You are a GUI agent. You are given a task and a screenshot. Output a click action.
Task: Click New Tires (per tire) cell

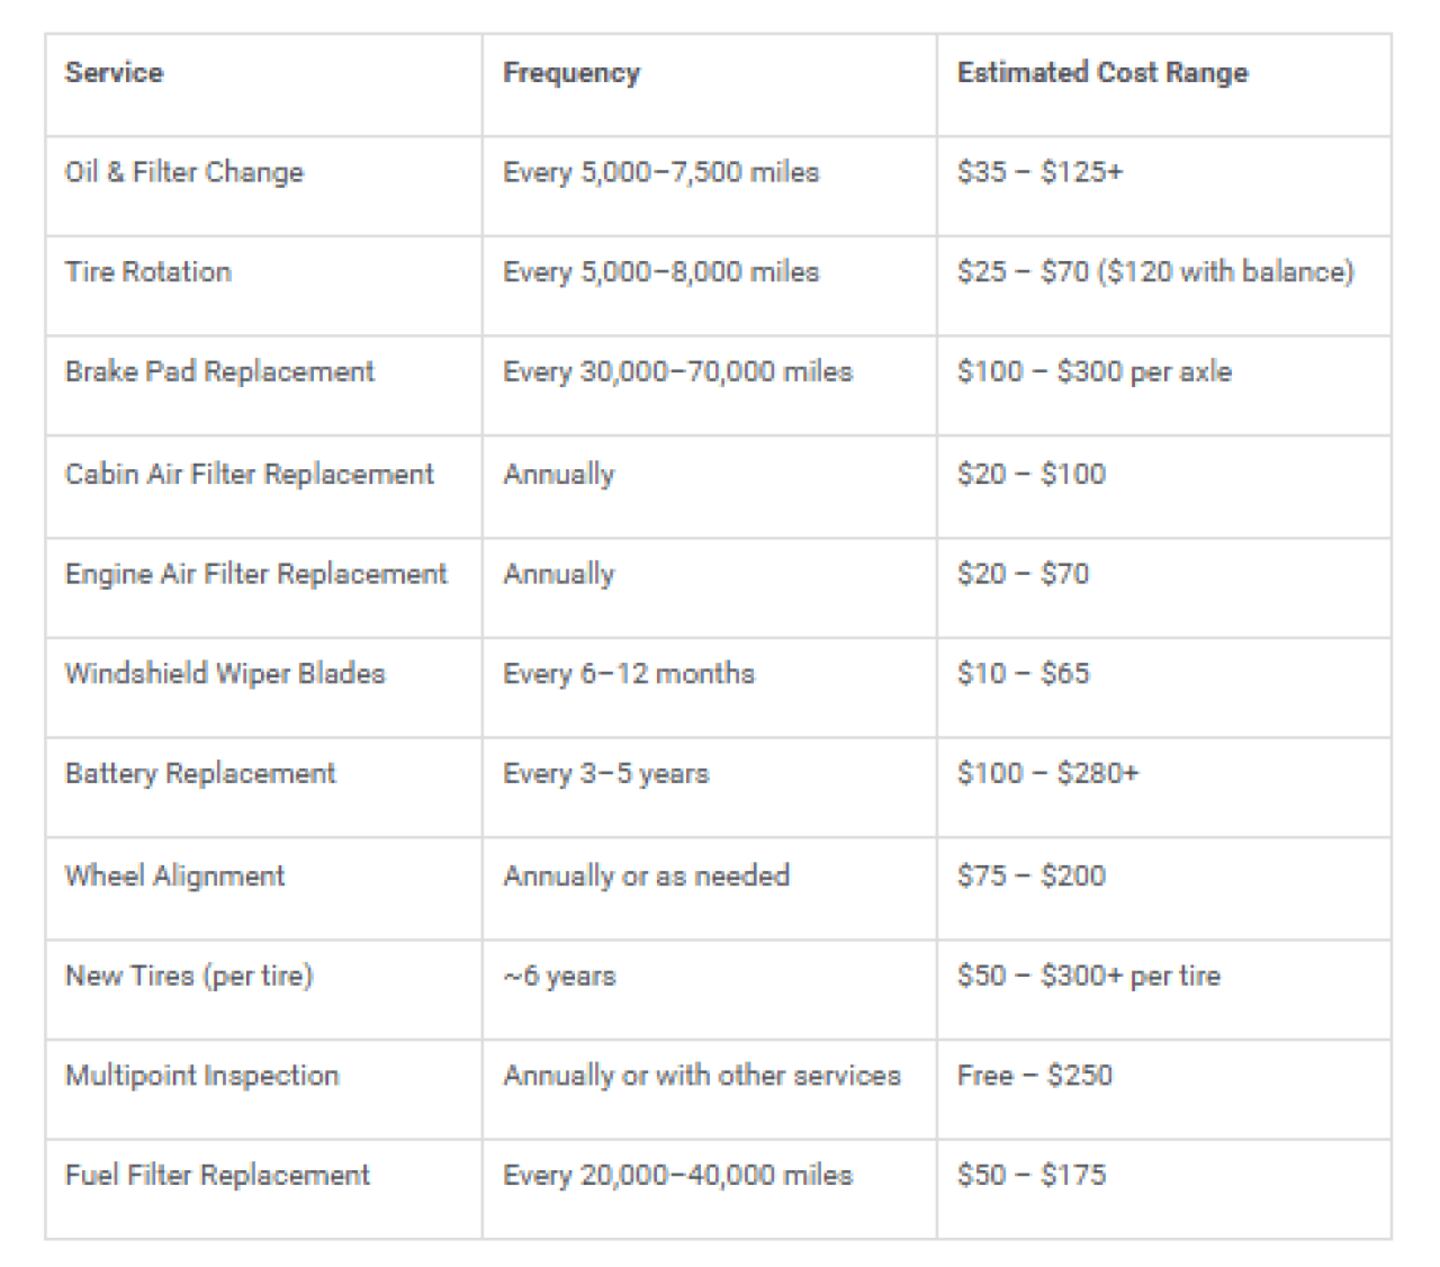click(x=189, y=975)
